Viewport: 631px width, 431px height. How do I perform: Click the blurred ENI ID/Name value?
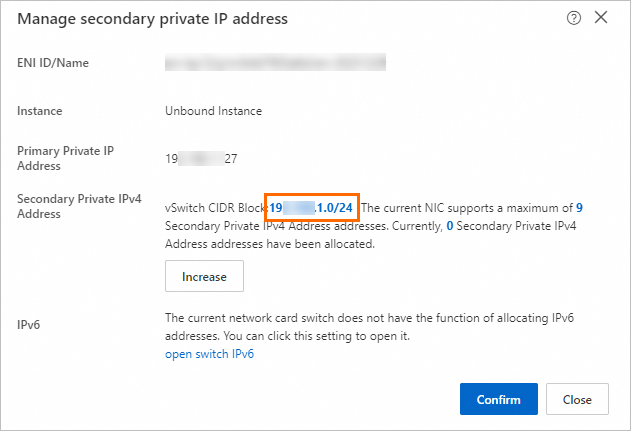[x=275, y=62]
